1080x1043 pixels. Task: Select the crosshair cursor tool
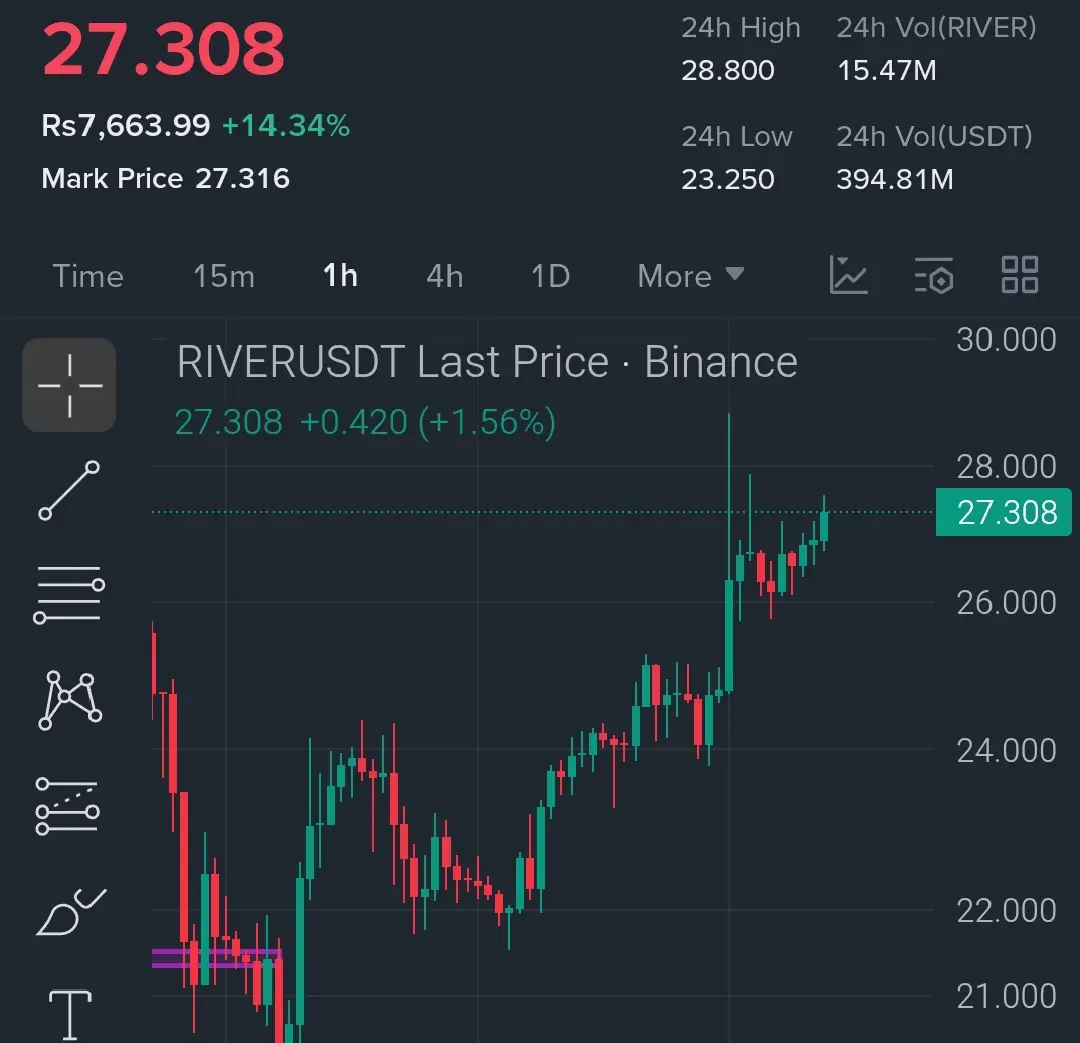pos(69,385)
